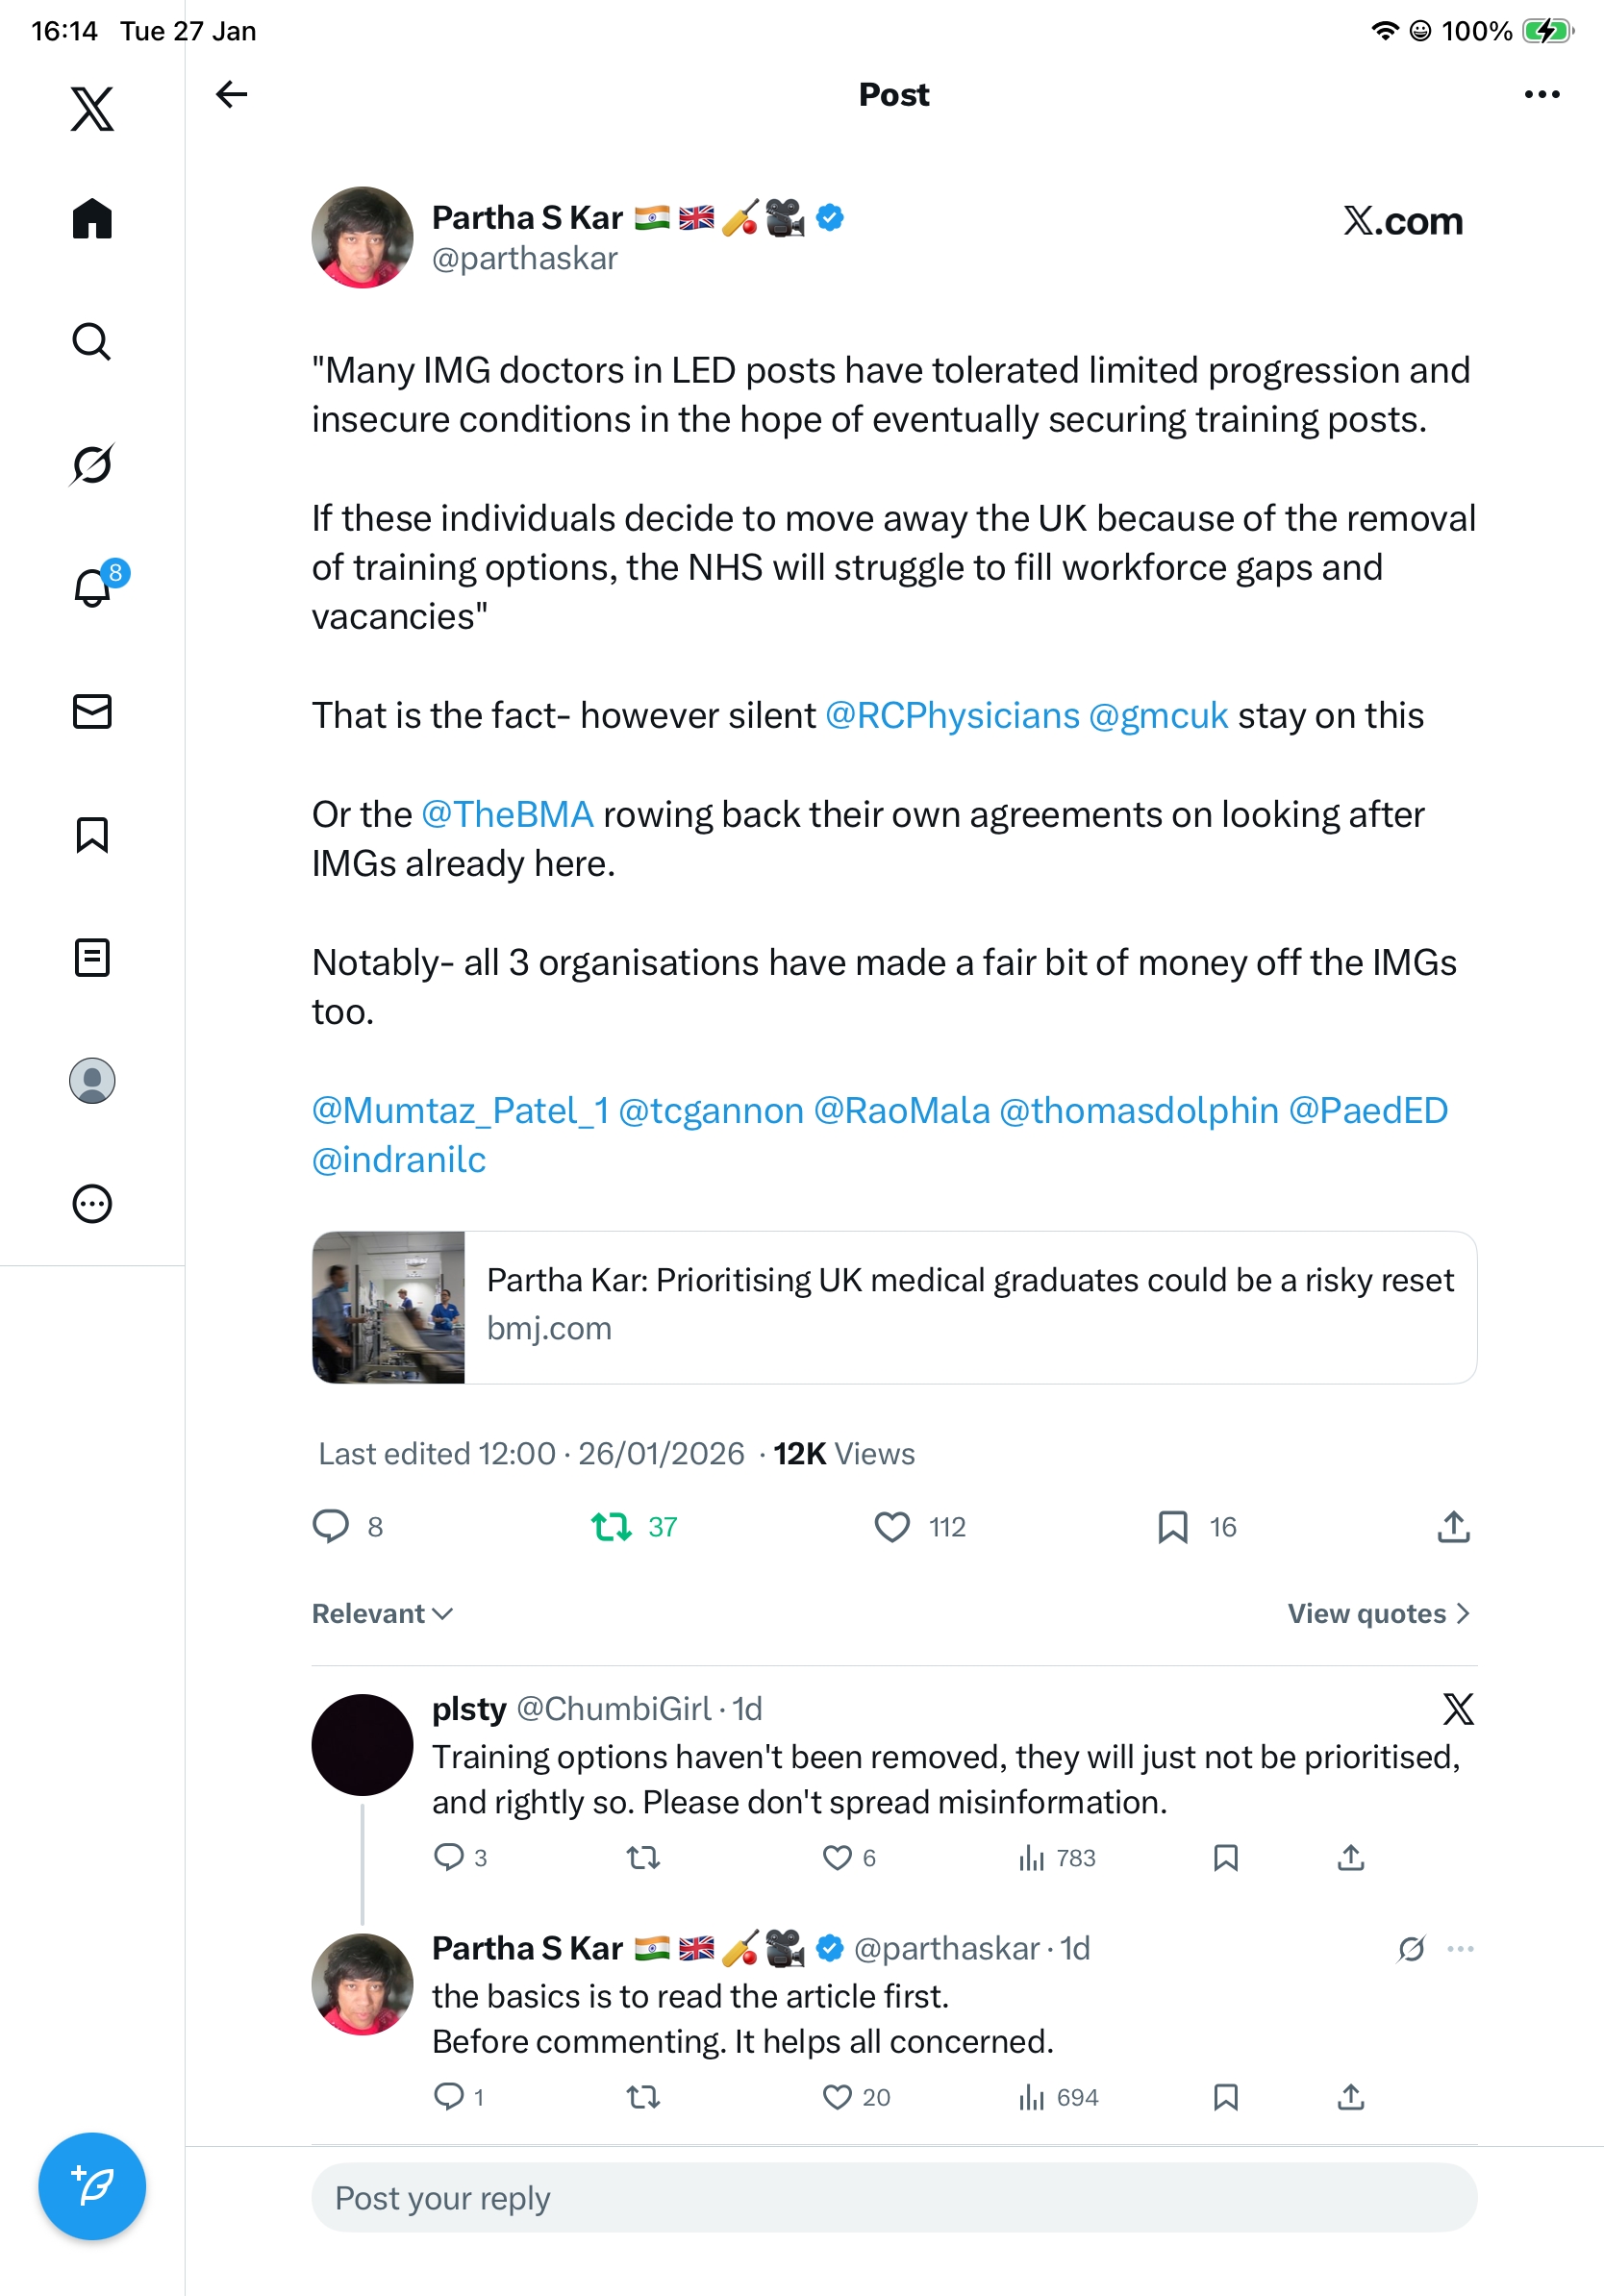Image resolution: width=1604 pixels, height=2296 pixels.
Task: Open the Notifications bell
Action: 92,587
